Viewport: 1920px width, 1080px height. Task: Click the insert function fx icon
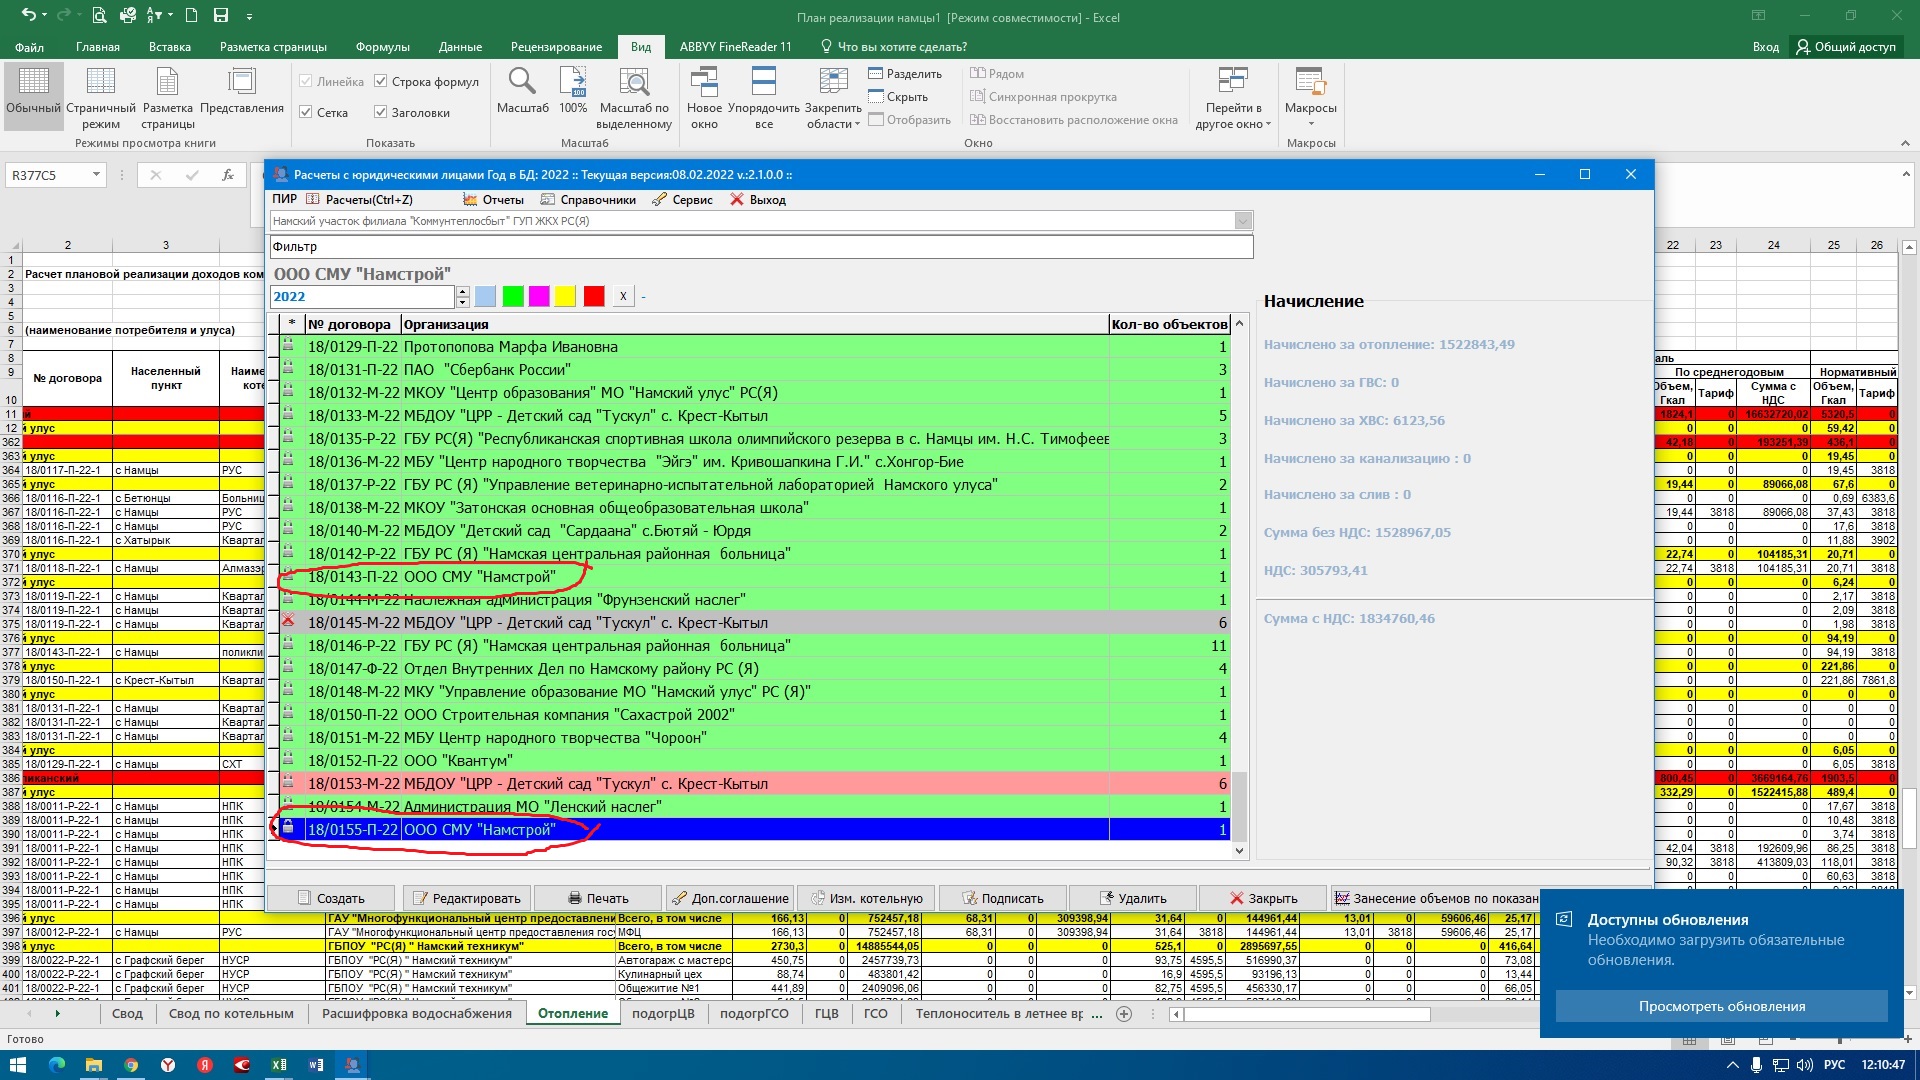coord(228,175)
